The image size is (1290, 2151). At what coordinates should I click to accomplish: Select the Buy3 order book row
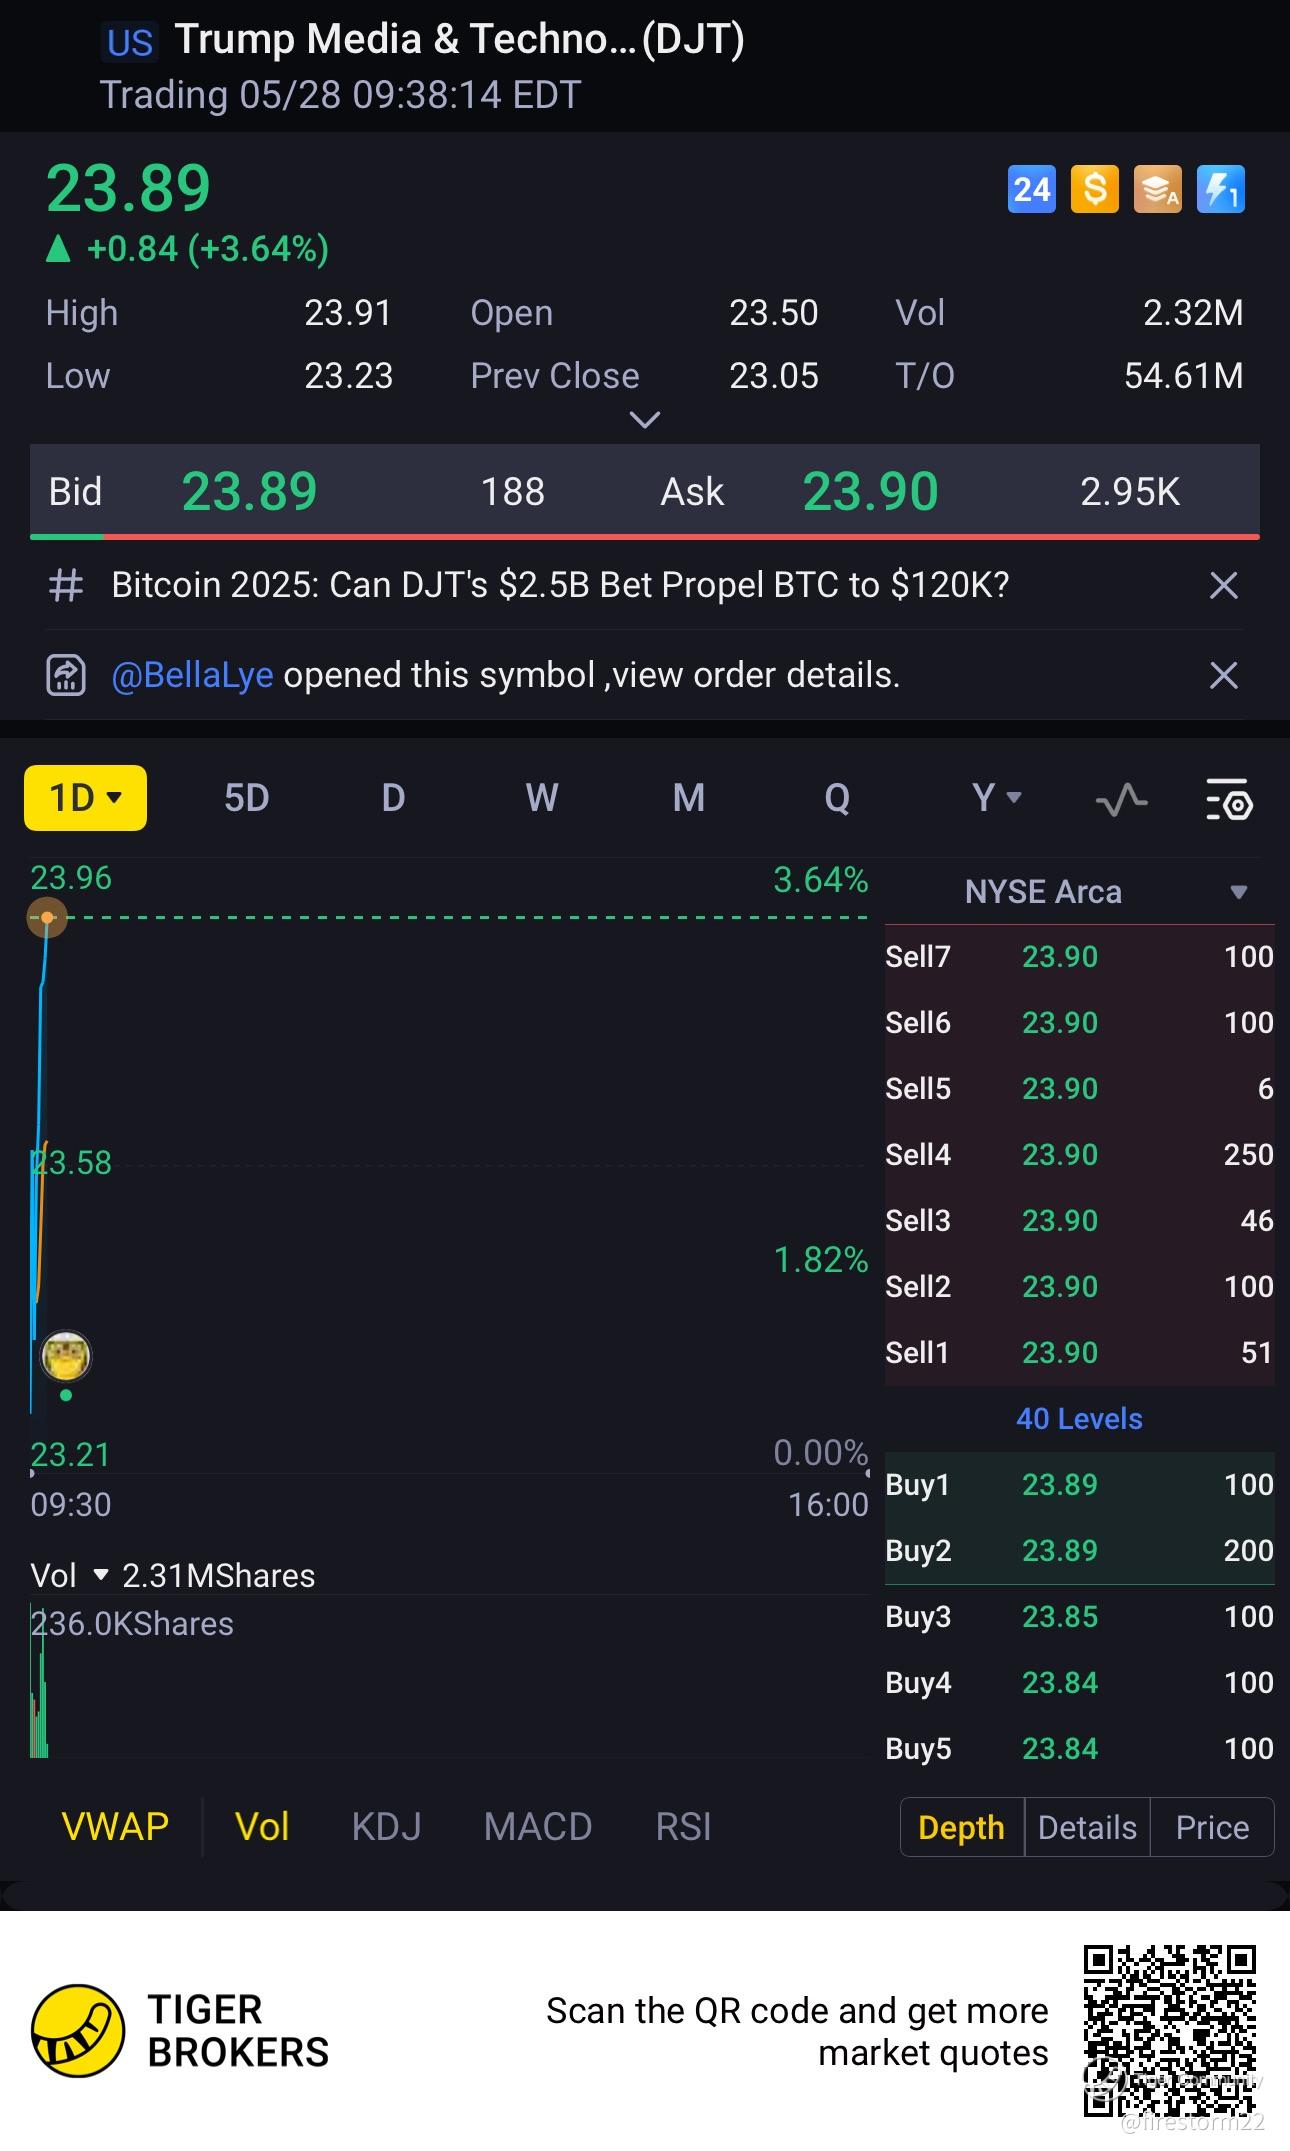1080,1617
